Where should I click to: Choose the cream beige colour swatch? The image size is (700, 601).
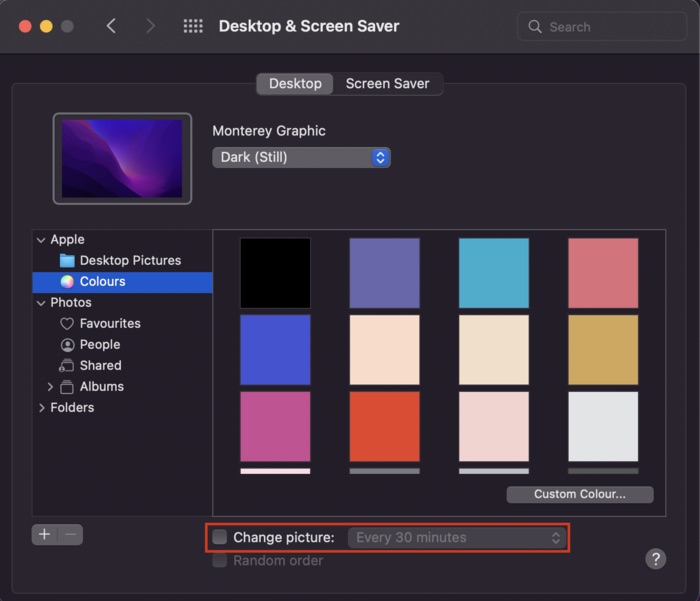pyautogui.click(x=494, y=350)
